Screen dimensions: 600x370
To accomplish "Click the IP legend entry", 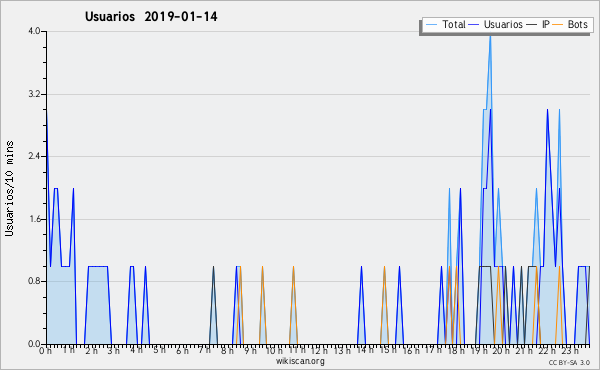I will coord(538,24).
